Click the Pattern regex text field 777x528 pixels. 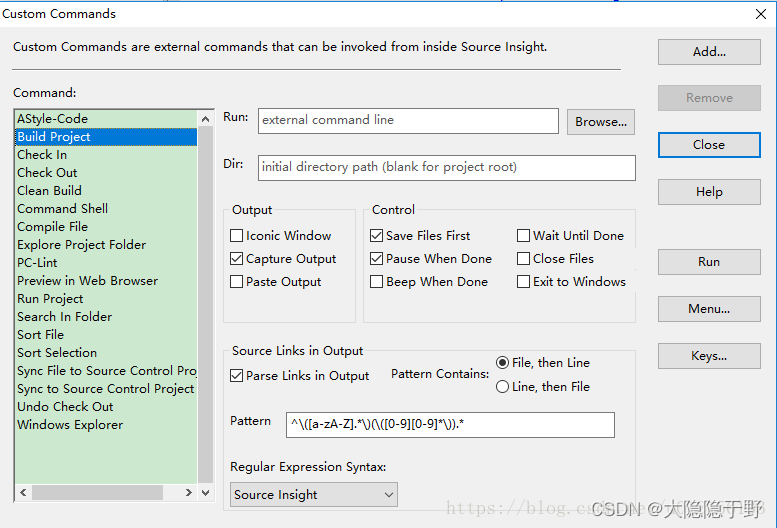(x=450, y=425)
